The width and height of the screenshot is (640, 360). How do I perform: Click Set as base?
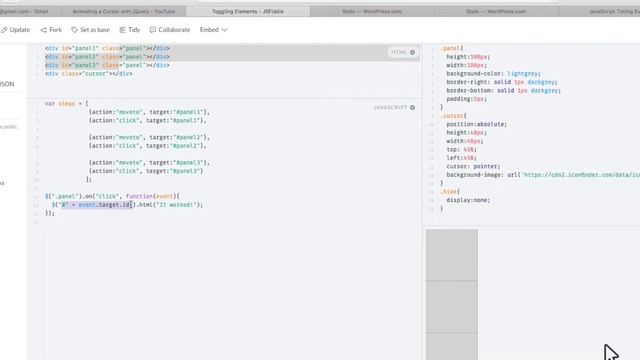click(x=90, y=30)
